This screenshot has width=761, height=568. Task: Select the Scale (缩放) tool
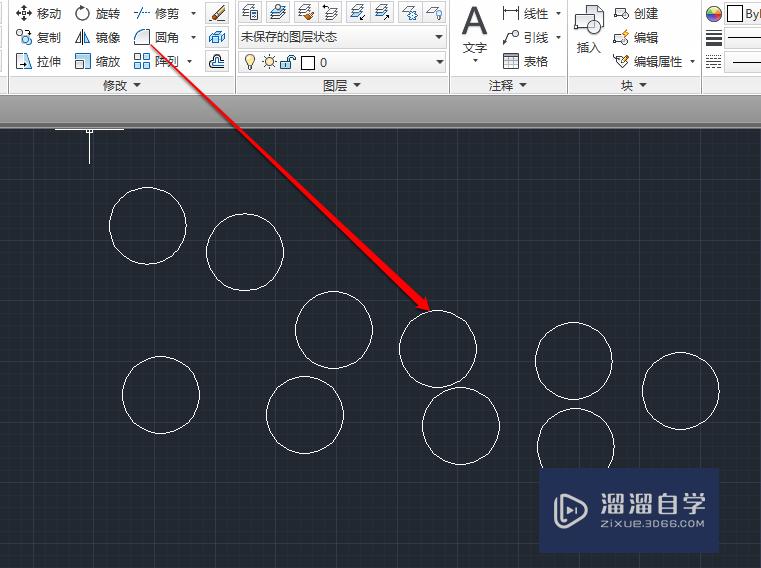[x=97, y=61]
